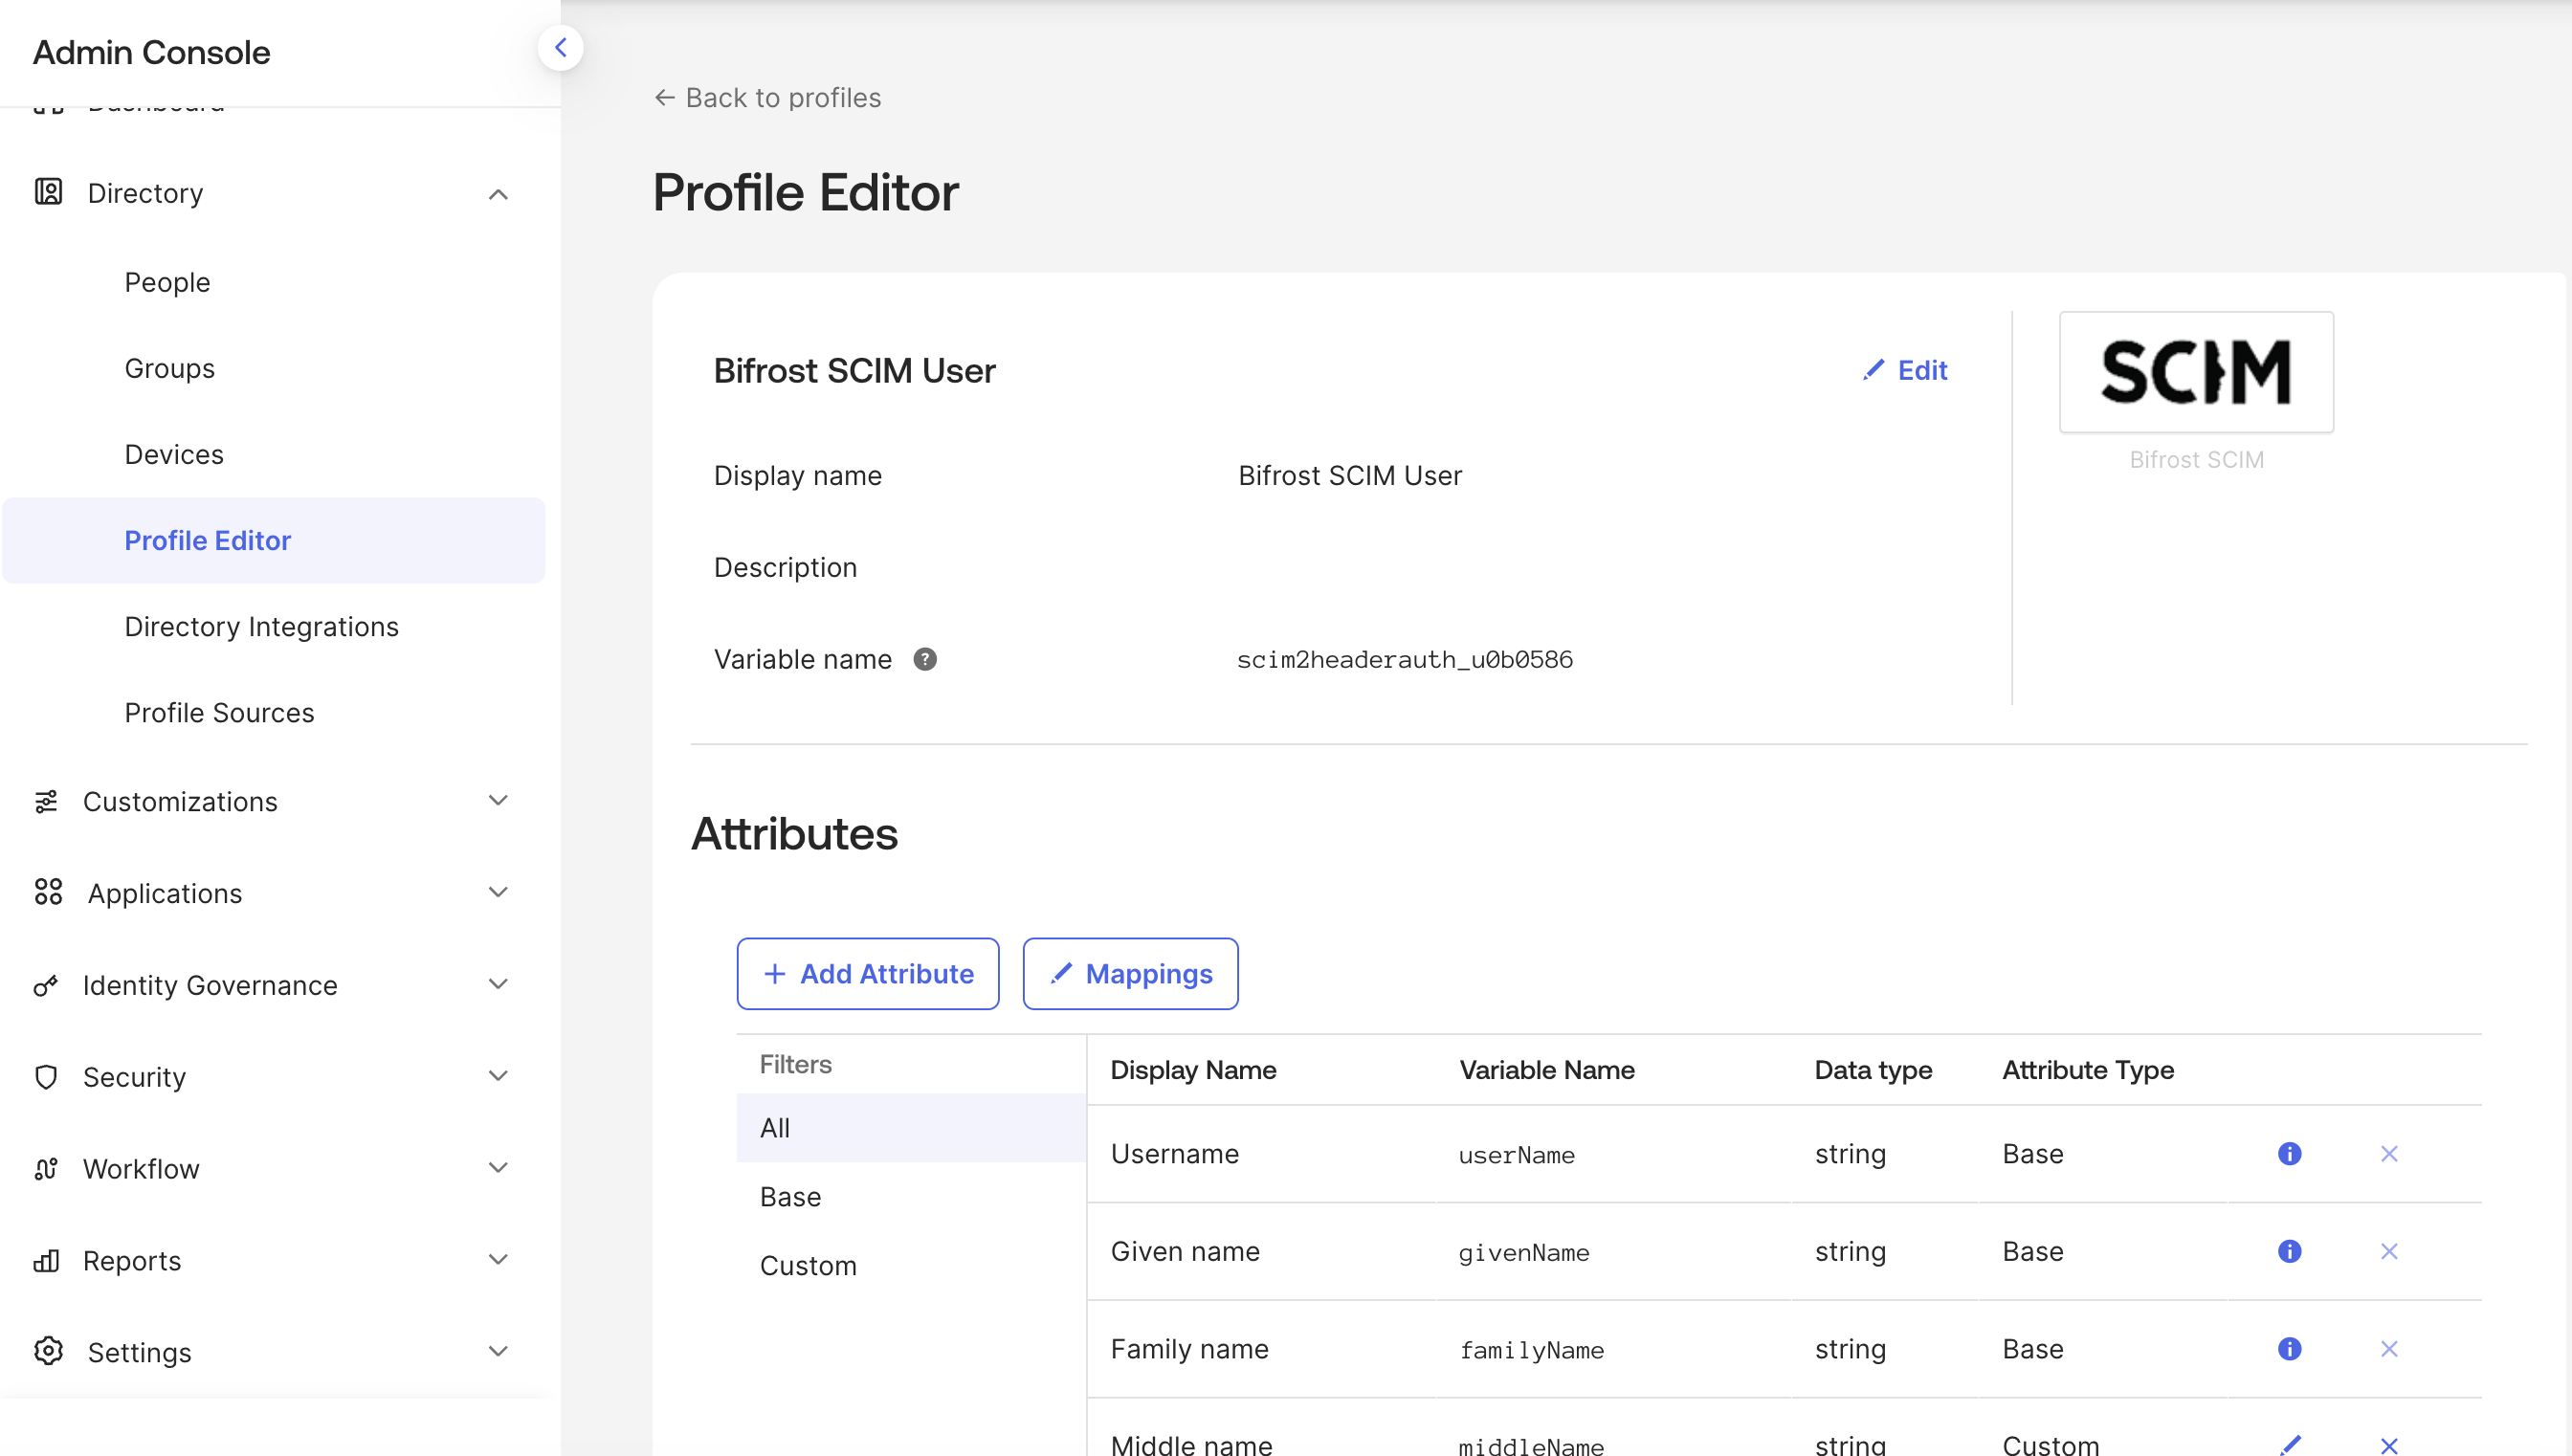Open Groups in the Directory menu
This screenshot has height=1456, width=2572.
click(x=169, y=368)
